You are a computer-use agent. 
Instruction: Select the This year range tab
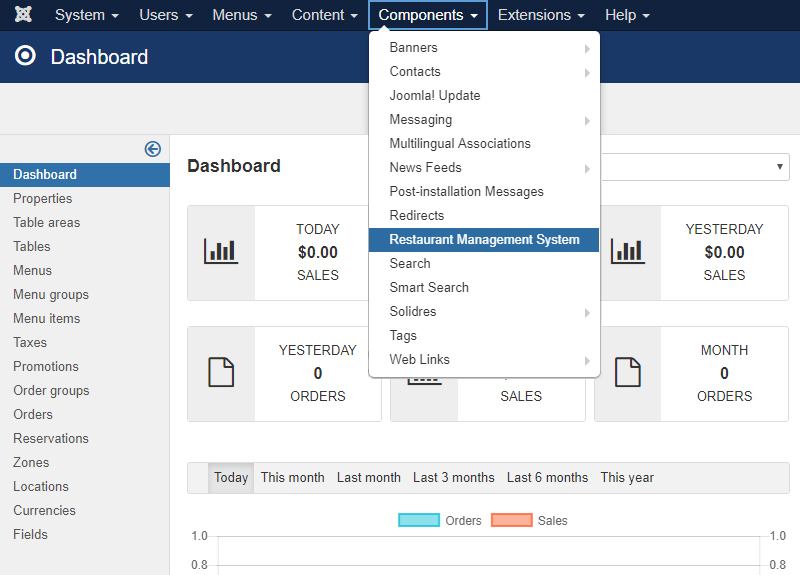(x=627, y=478)
